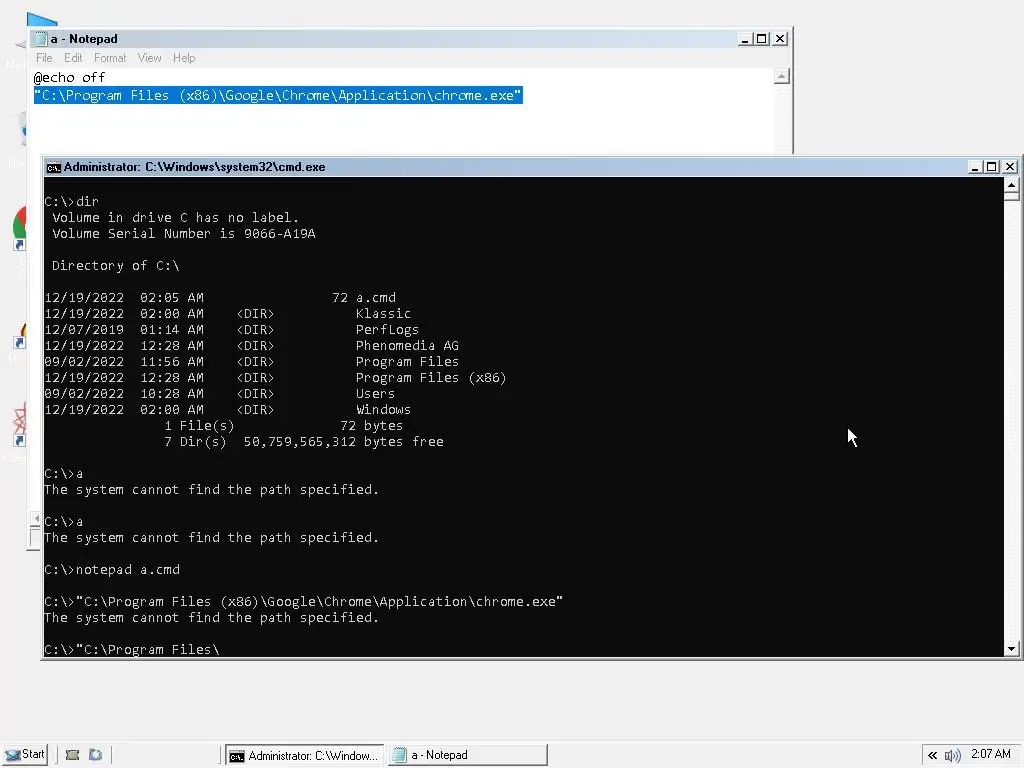
Task: Click the cmd window vertical scrollbar track
Action: [1012, 421]
